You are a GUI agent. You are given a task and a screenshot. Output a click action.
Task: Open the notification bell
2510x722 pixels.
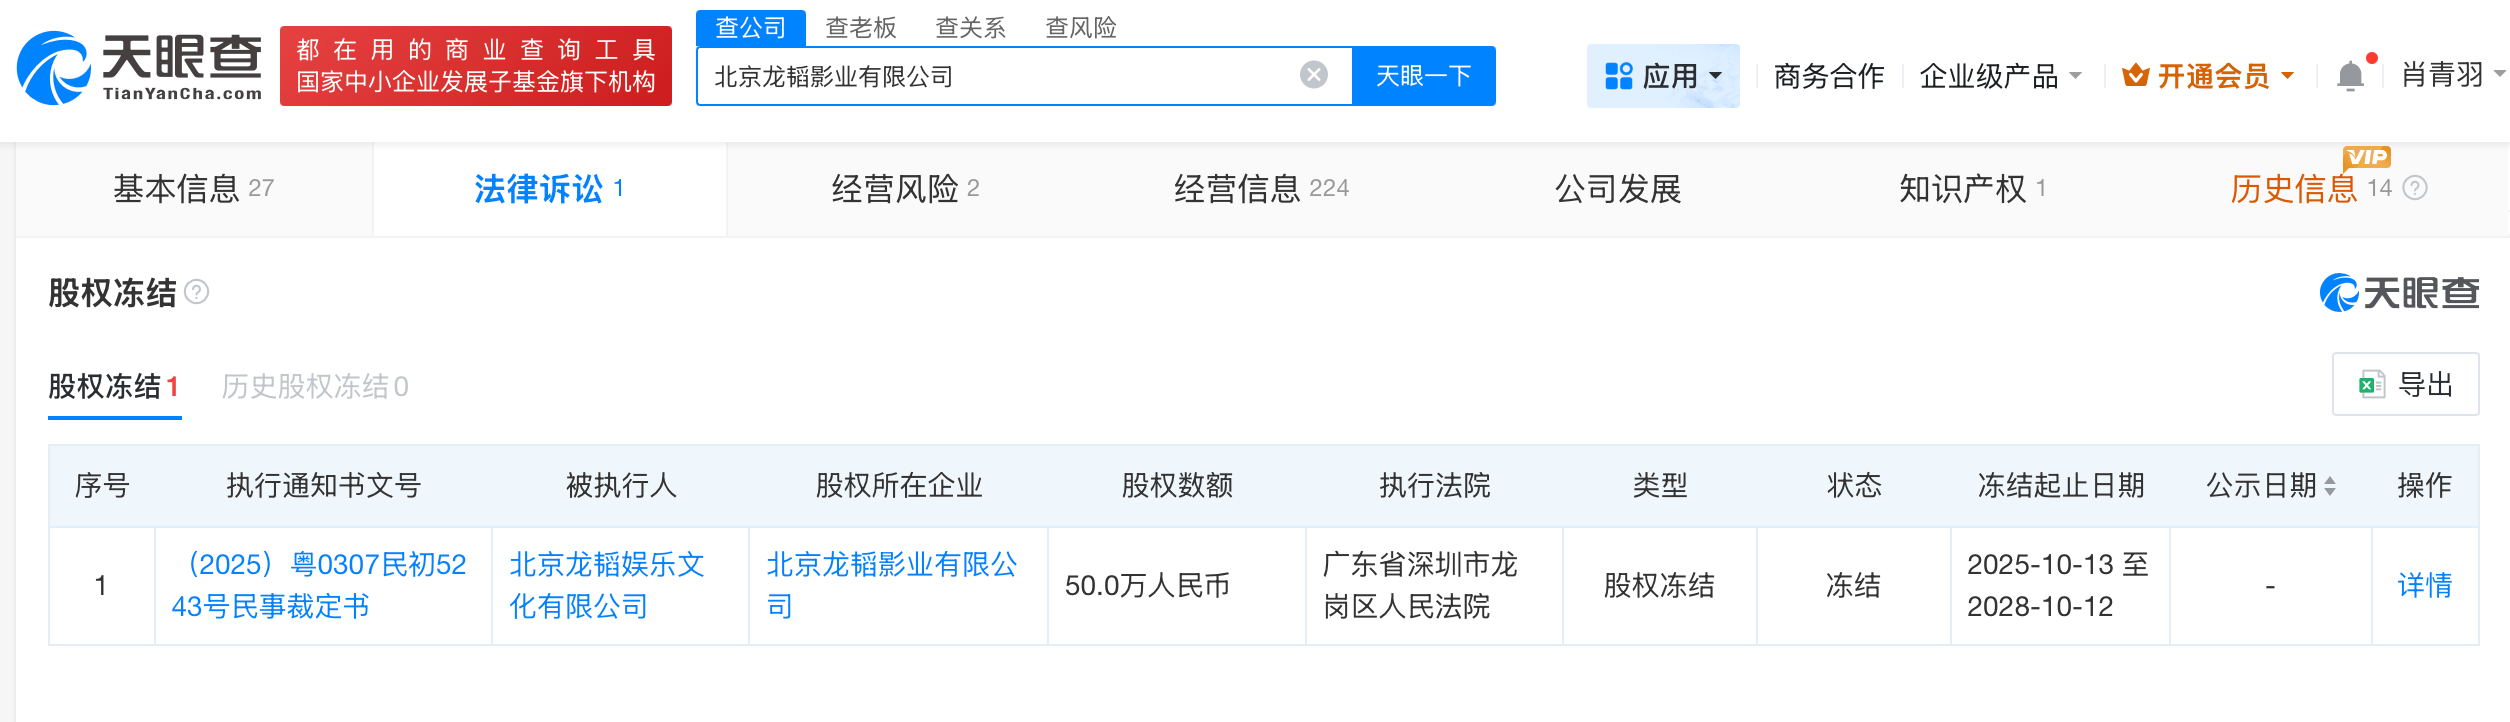coord(2350,76)
